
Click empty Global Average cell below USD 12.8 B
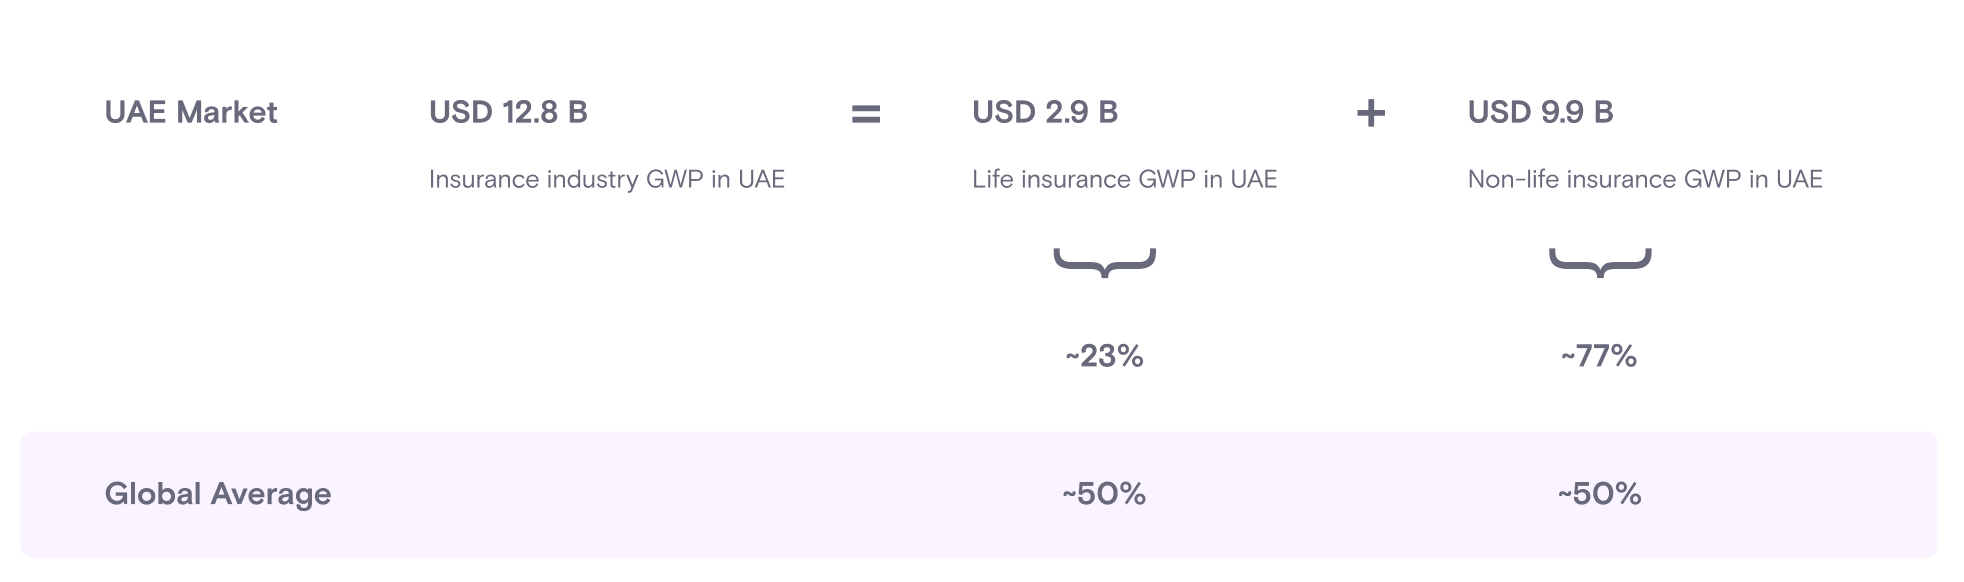[508, 494]
